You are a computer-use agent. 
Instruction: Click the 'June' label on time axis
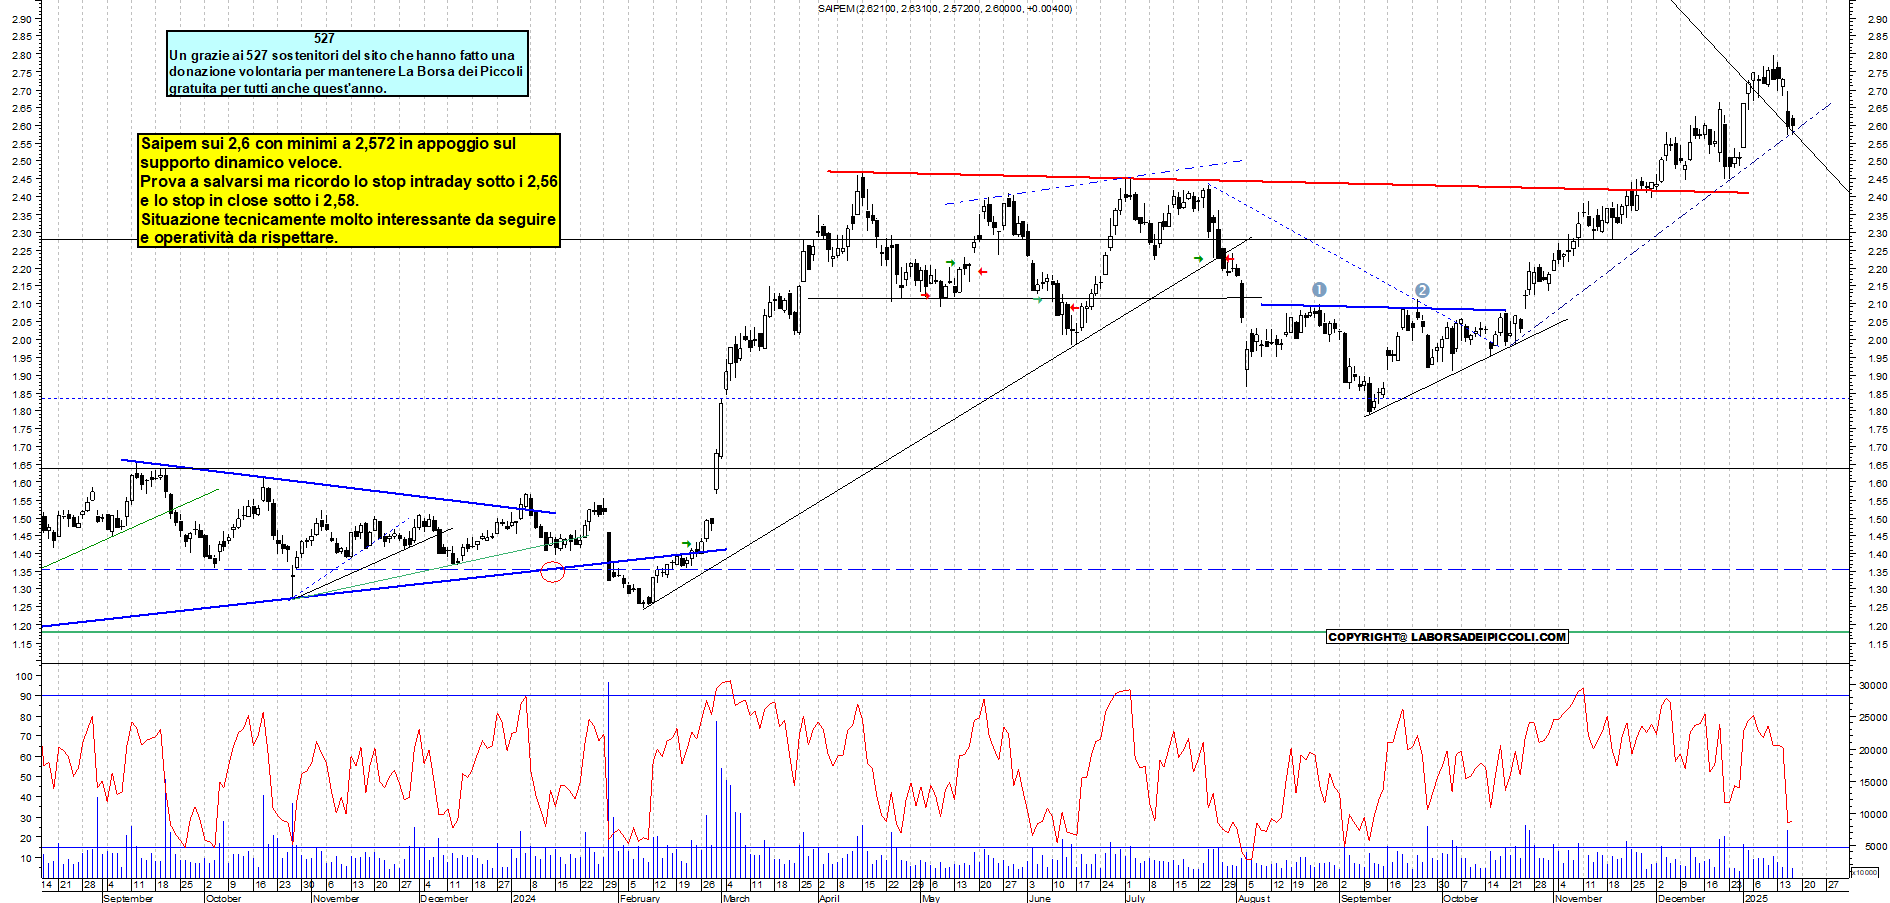click(x=1039, y=898)
